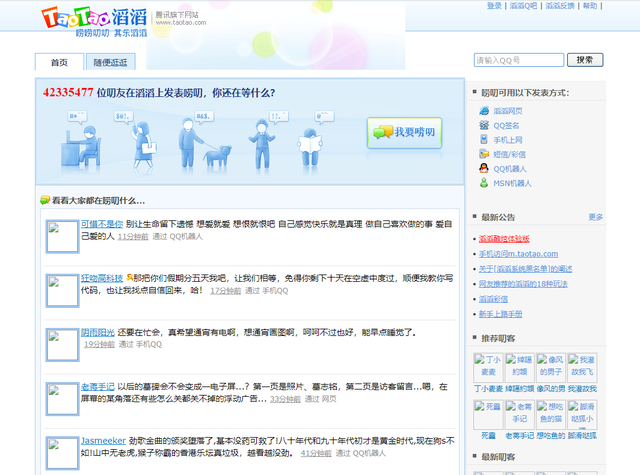Viewport: 640px width, 475px height.
Task: Open the 滔滔Q吧 top link
Action: [x=523, y=6]
